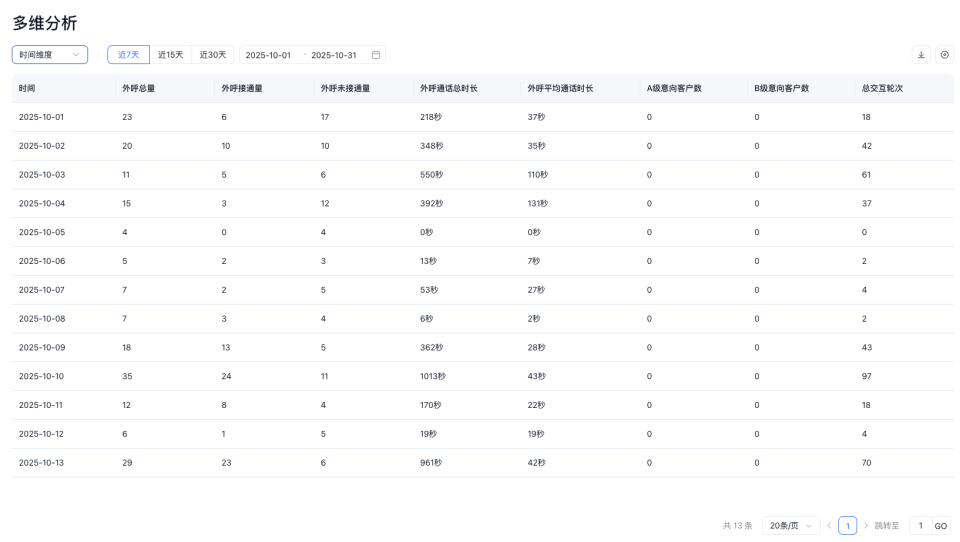Go to the previous page arrow
Screen dimensions: 960x542
[x=829, y=526]
